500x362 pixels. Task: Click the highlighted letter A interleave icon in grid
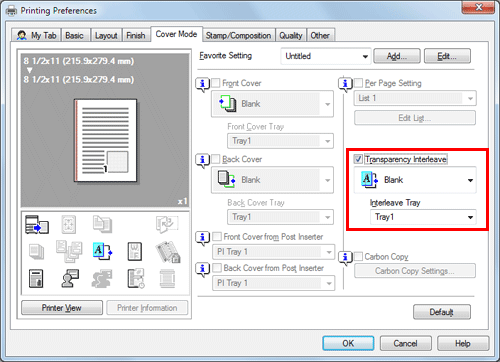[x=102, y=251]
